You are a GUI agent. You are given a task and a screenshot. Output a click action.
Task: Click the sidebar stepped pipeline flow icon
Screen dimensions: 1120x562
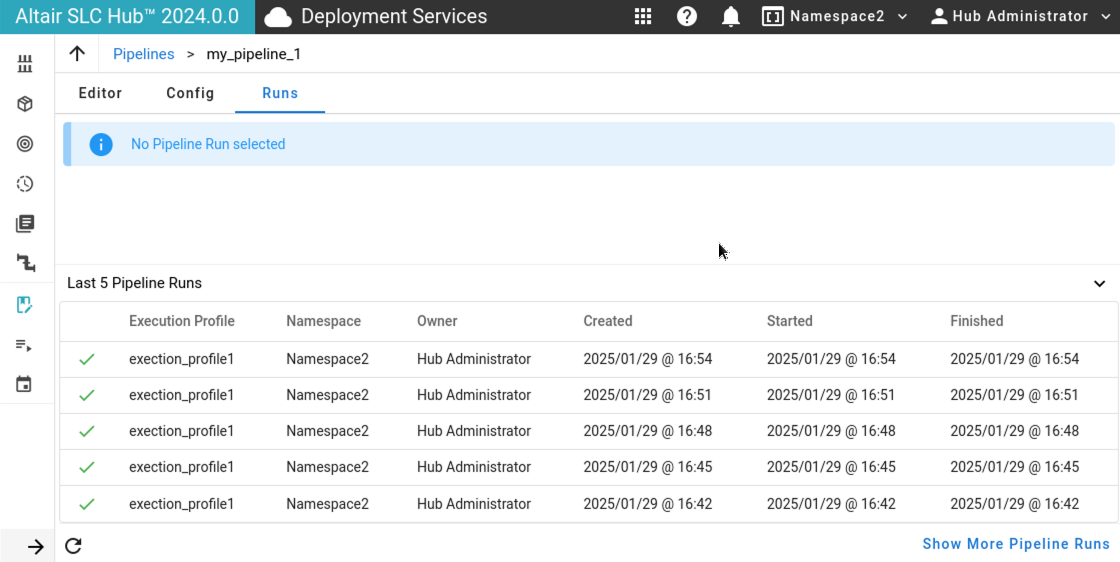pos(26,264)
